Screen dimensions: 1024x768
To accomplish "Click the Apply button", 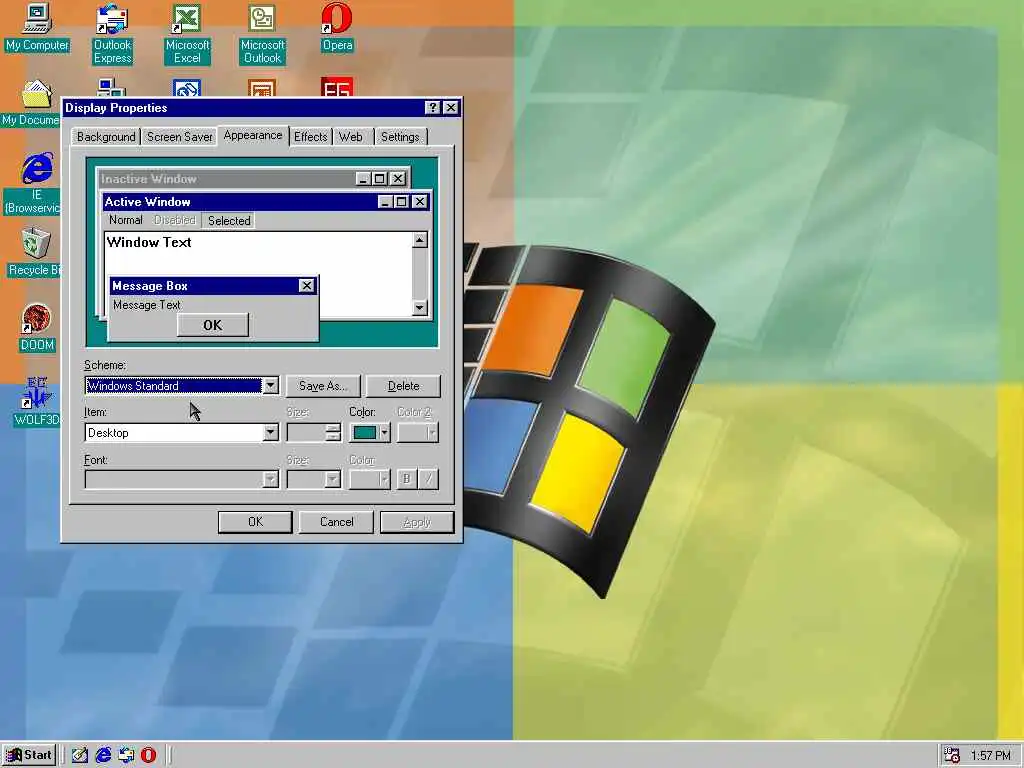I will (x=417, y=522).
